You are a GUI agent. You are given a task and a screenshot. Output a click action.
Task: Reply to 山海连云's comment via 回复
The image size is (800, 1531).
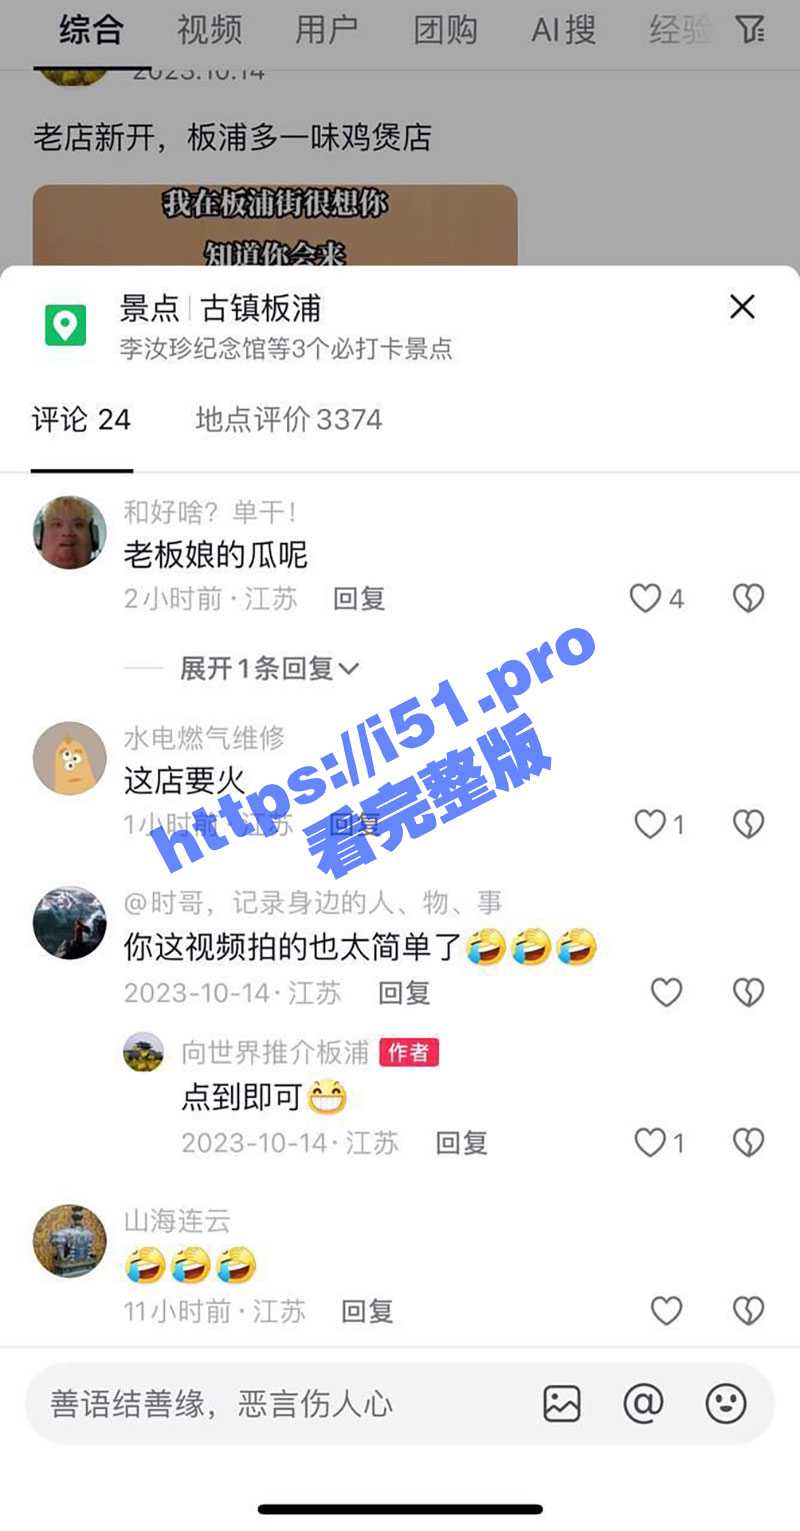click(367, 1311)
